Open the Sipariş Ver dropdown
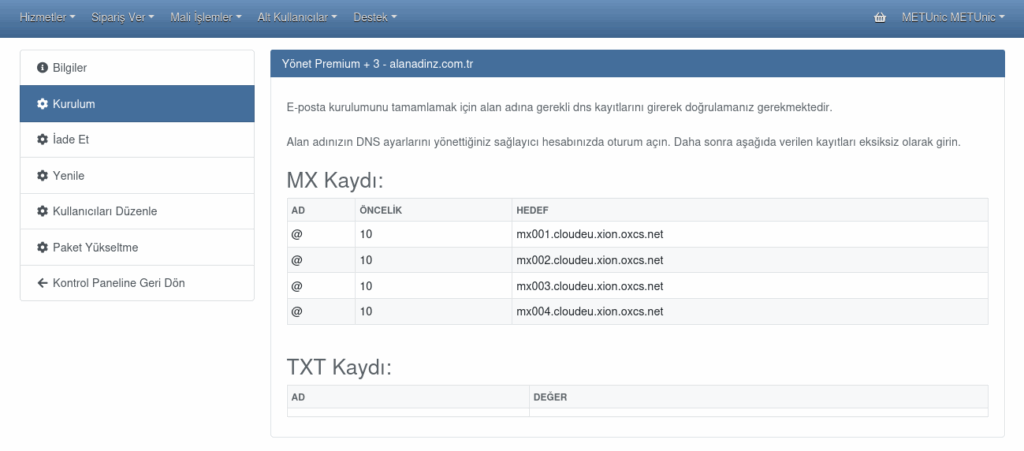Viewport: 1024px width, 451px height. click(122, 17)
